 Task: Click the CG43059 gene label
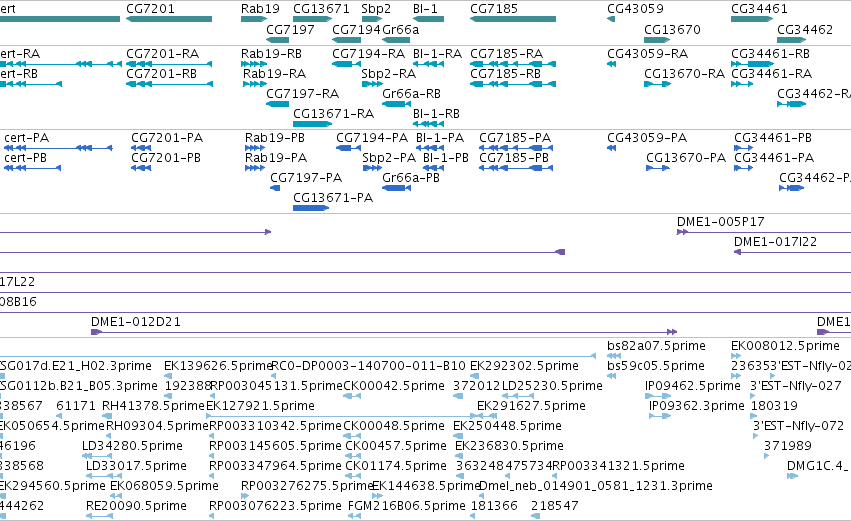[x=635, y=9]
